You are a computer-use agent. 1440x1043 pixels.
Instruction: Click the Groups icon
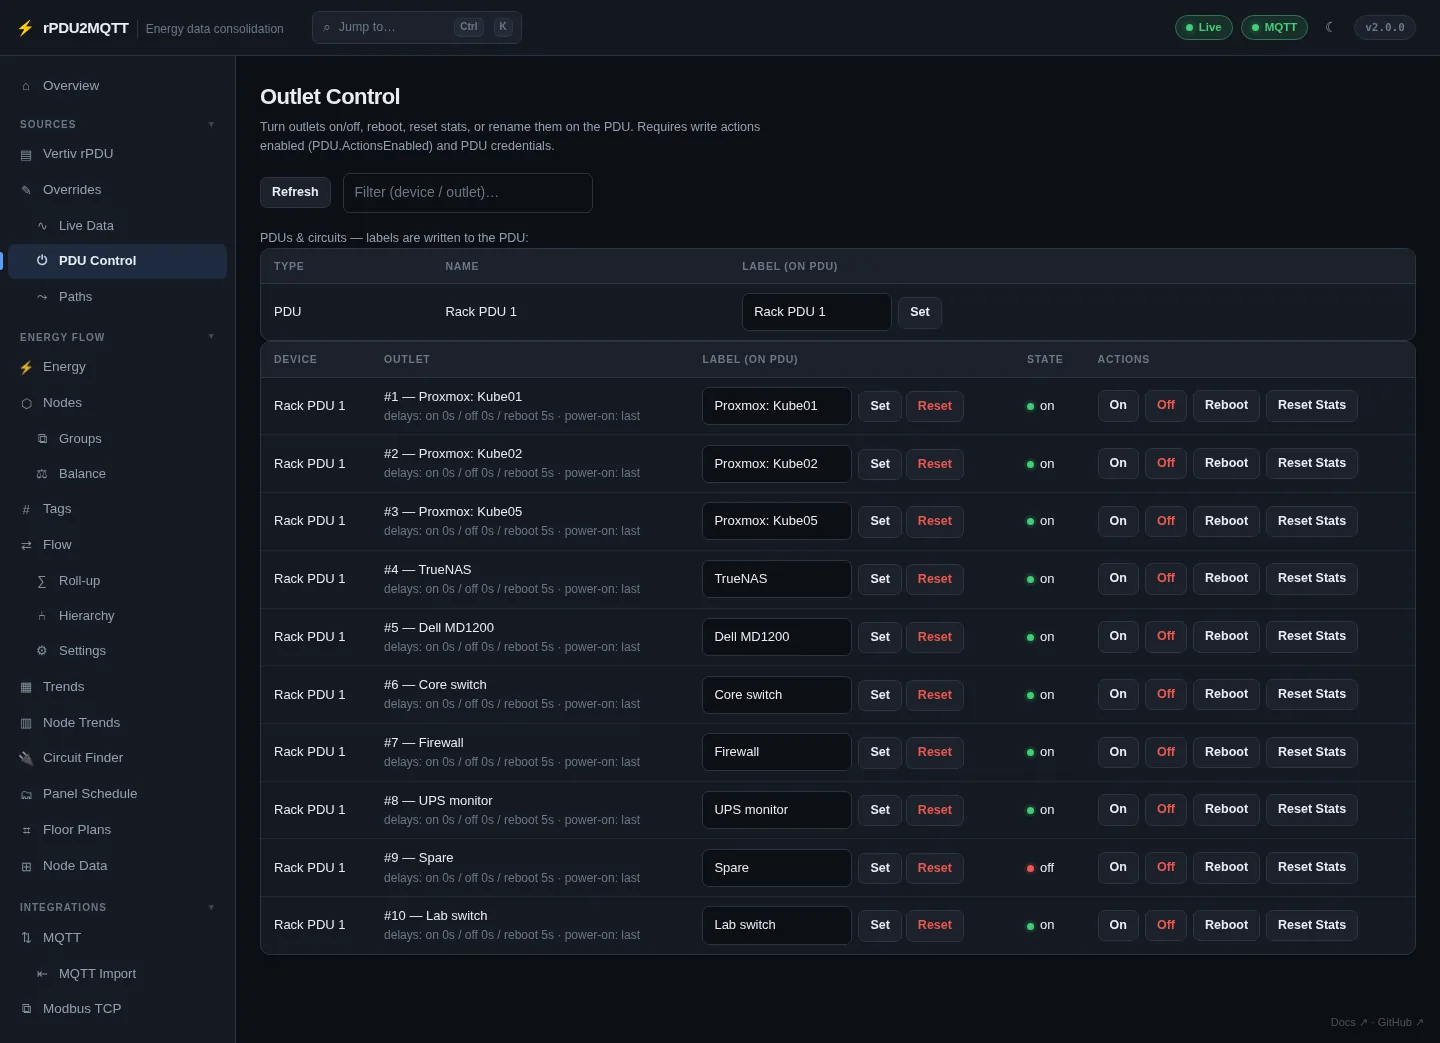point(42,439)
